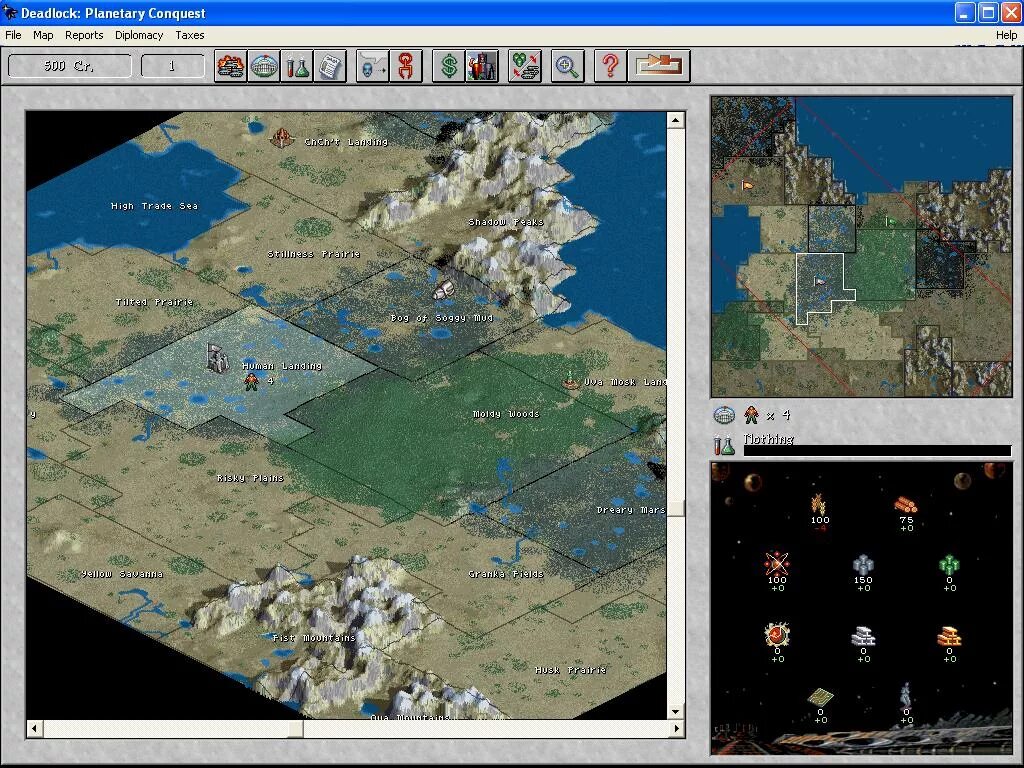The height and width of the screenshot is (768, 1024).
Task: Click the colonist figure icon in side panel
Action: (752, 415)
